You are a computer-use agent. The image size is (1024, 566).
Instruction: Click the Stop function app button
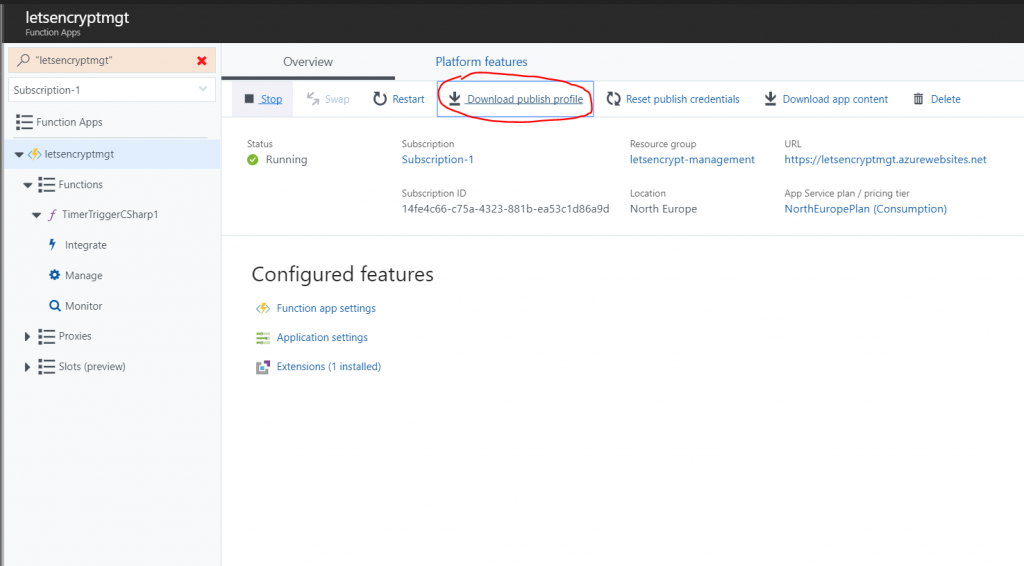[263, 99]
